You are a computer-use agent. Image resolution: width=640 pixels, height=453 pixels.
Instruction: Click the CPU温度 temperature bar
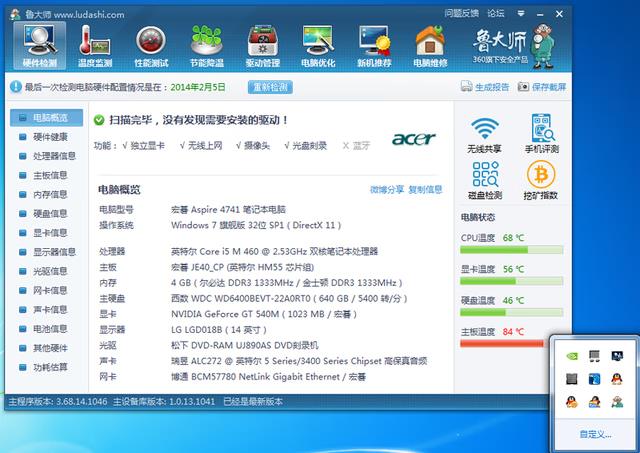pos(511,250)
